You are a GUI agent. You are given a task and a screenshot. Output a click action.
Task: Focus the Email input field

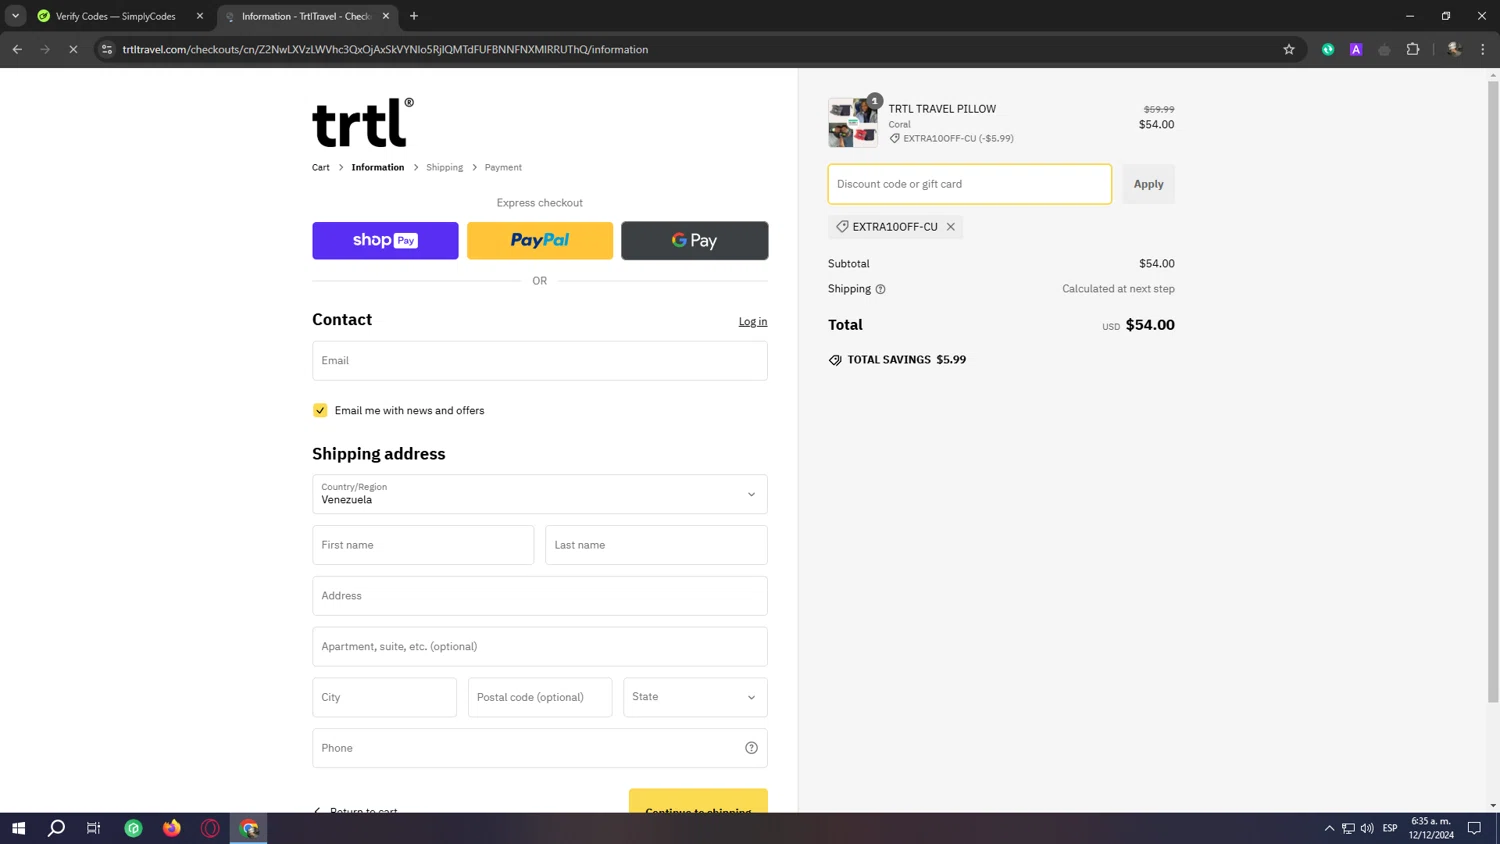(540, 360)
